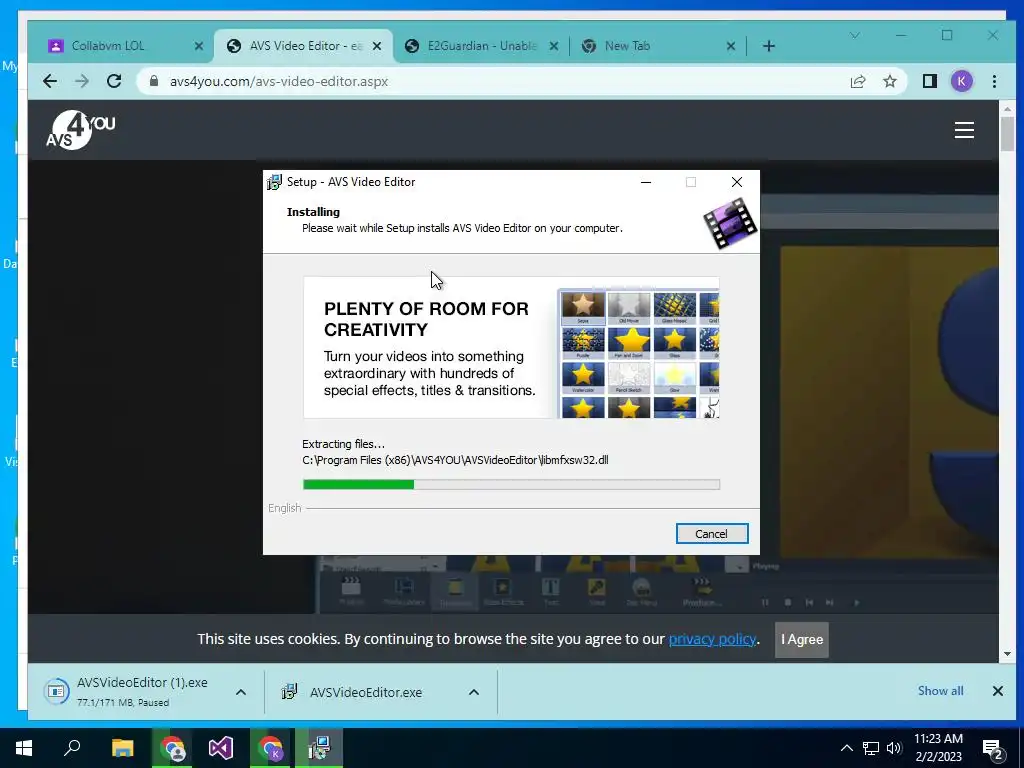Toggle the Chrome side panel

tap(929, 81)
